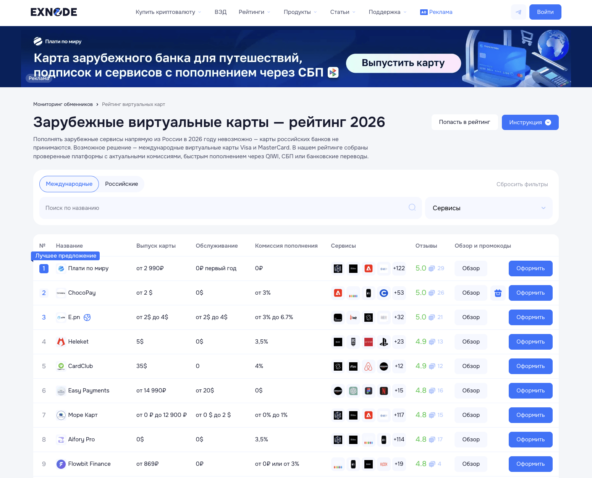
Task: Open the EXNODE logo home link
Action: click(x=54, y=12)
